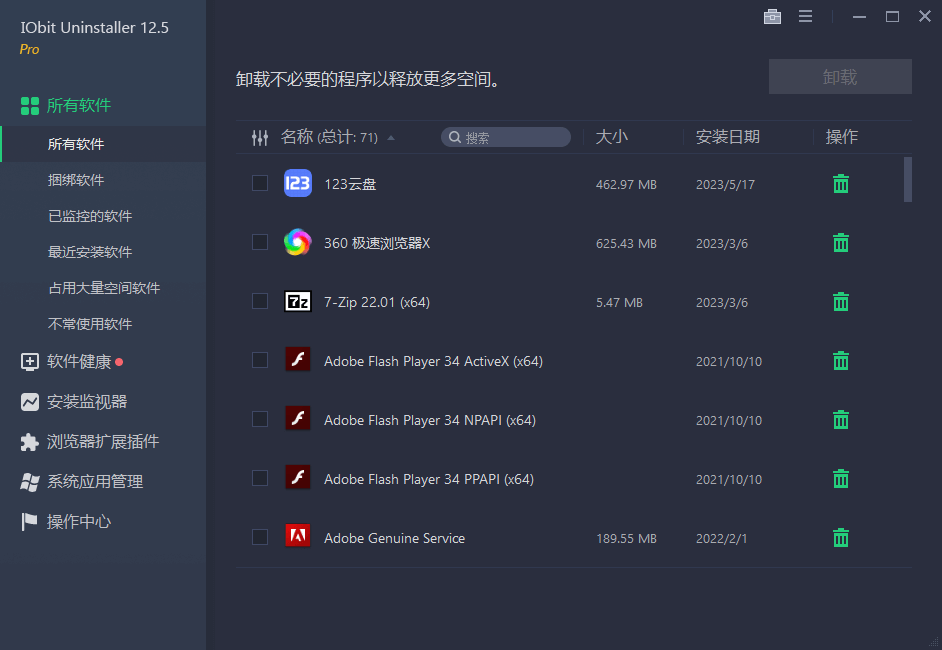
Task: Click the 操作 column header
Action: [841, 137]
